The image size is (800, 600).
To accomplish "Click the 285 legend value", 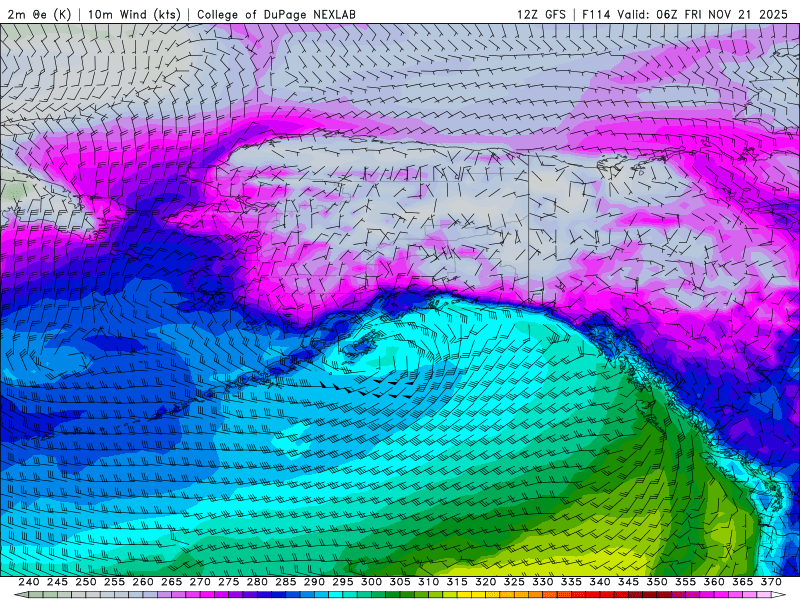I will tap(286, 582).
